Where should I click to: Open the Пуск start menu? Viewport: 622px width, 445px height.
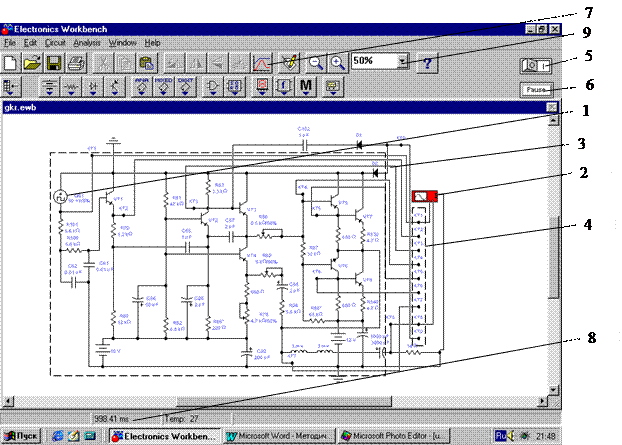[22, 436]
